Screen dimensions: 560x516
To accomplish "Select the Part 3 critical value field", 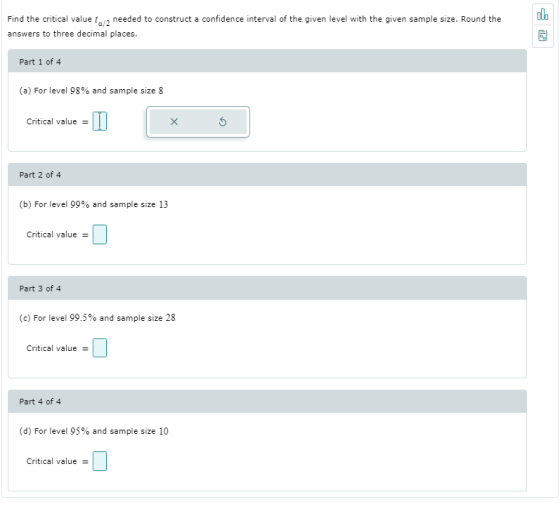I will click(x=100, y=348).
